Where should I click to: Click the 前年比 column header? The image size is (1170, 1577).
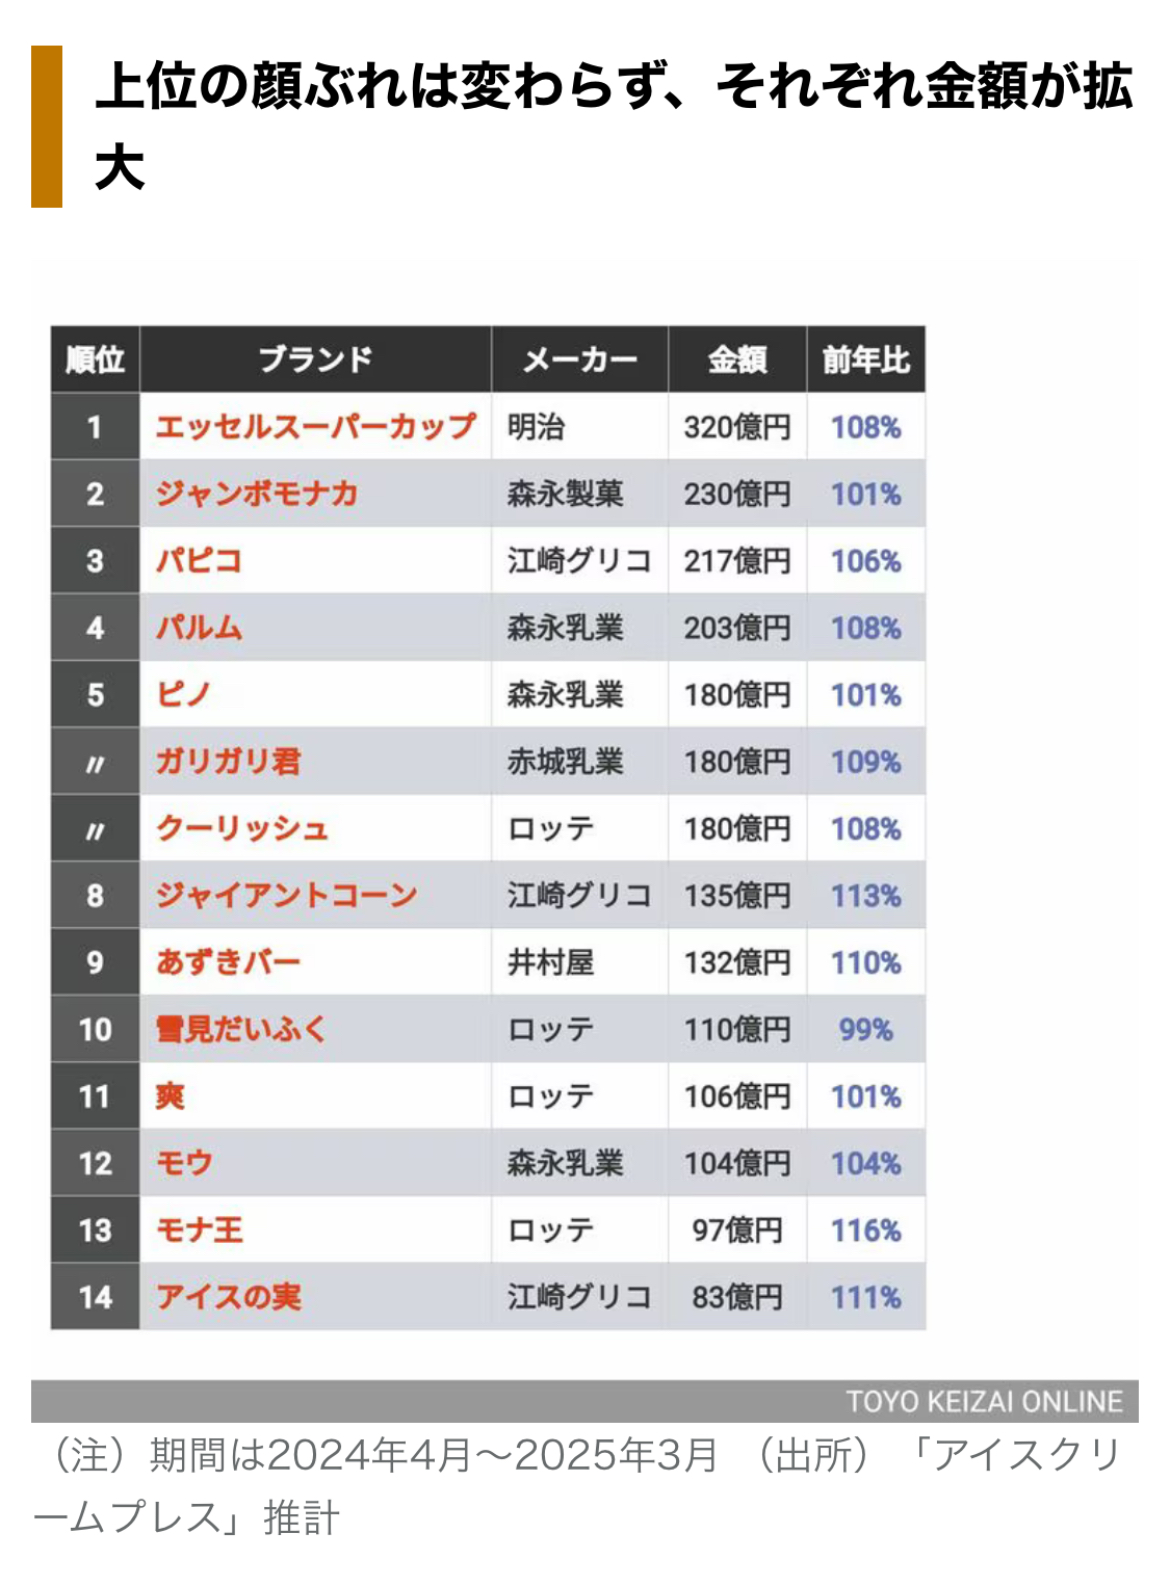(866, 359)
